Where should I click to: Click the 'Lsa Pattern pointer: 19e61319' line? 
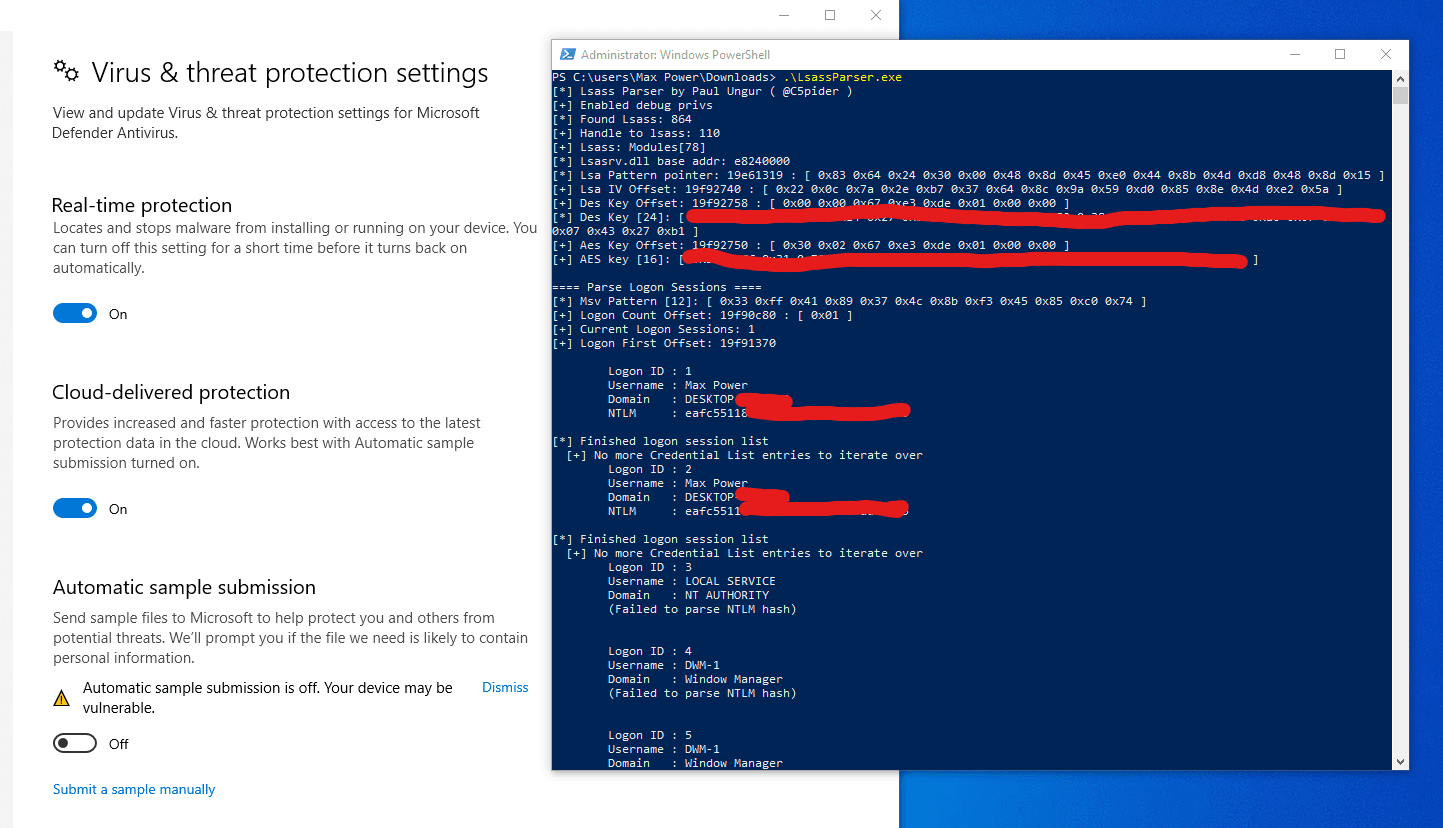(968, 175)
